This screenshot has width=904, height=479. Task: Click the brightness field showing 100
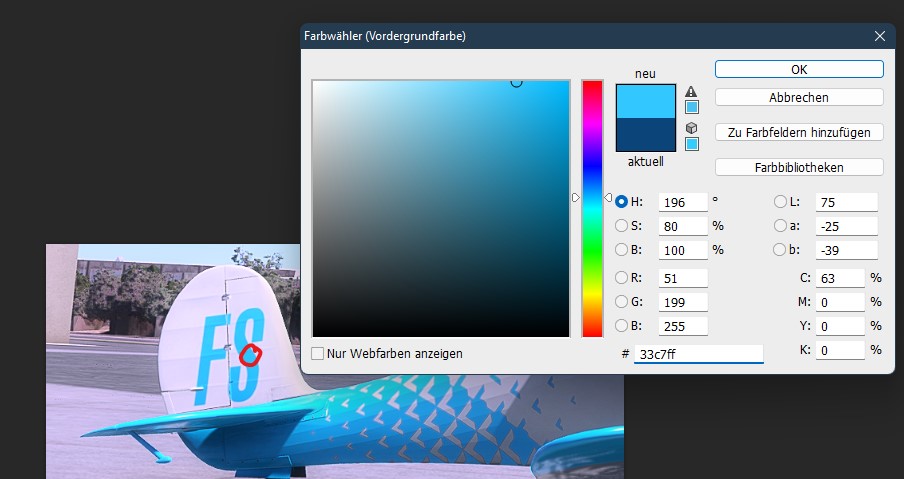click(x=683, y=250)
